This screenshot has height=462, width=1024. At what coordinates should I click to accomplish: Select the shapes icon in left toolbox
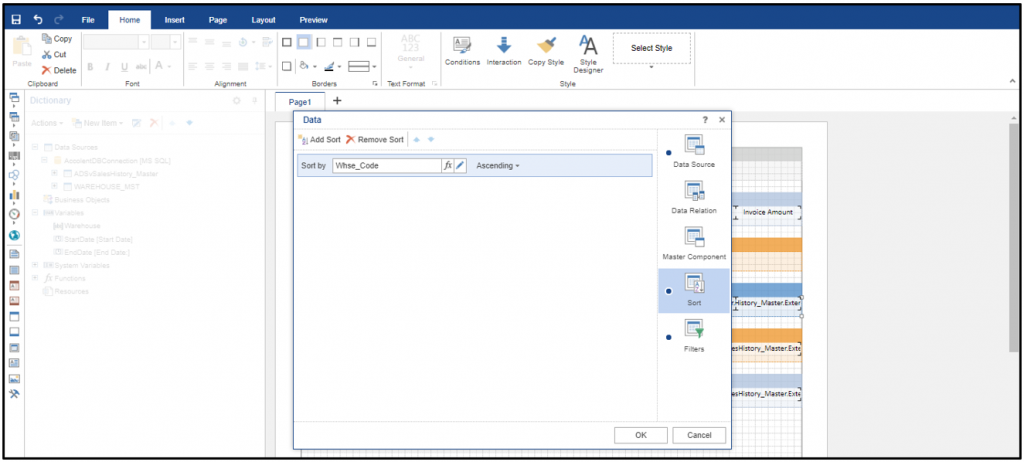click(x=14, y=174)
